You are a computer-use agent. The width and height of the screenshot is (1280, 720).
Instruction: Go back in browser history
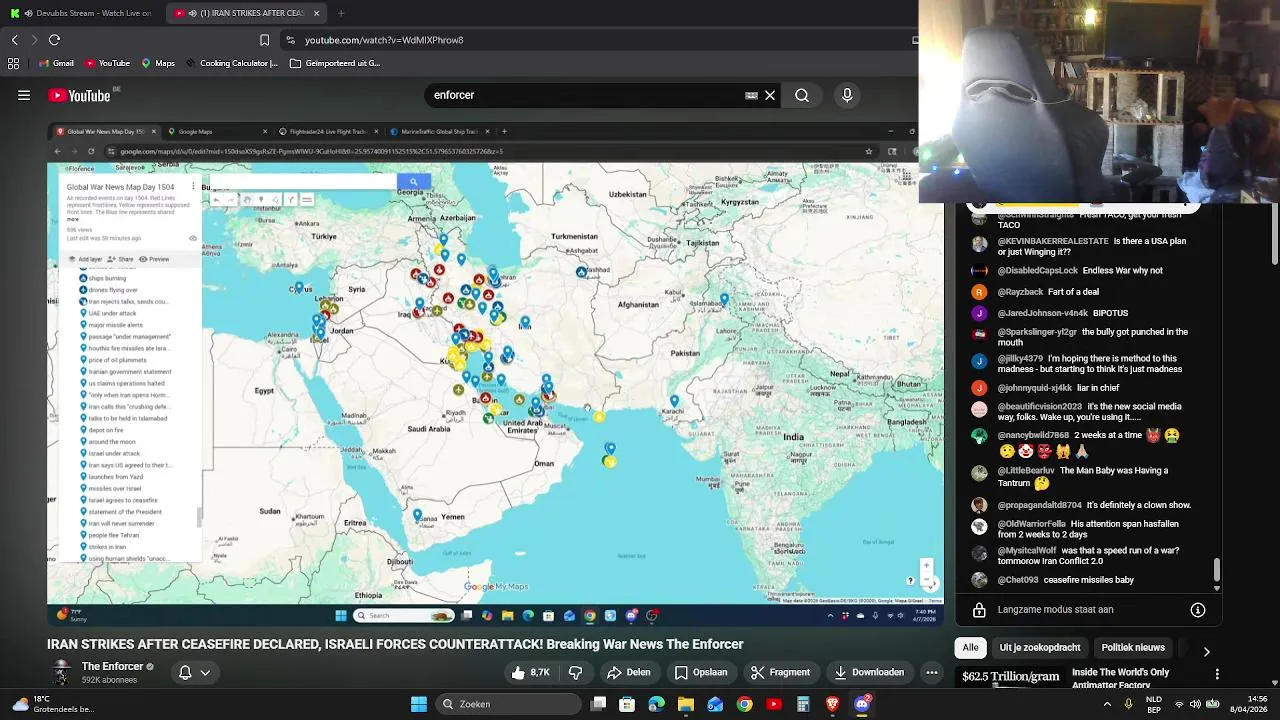[14, 40]
